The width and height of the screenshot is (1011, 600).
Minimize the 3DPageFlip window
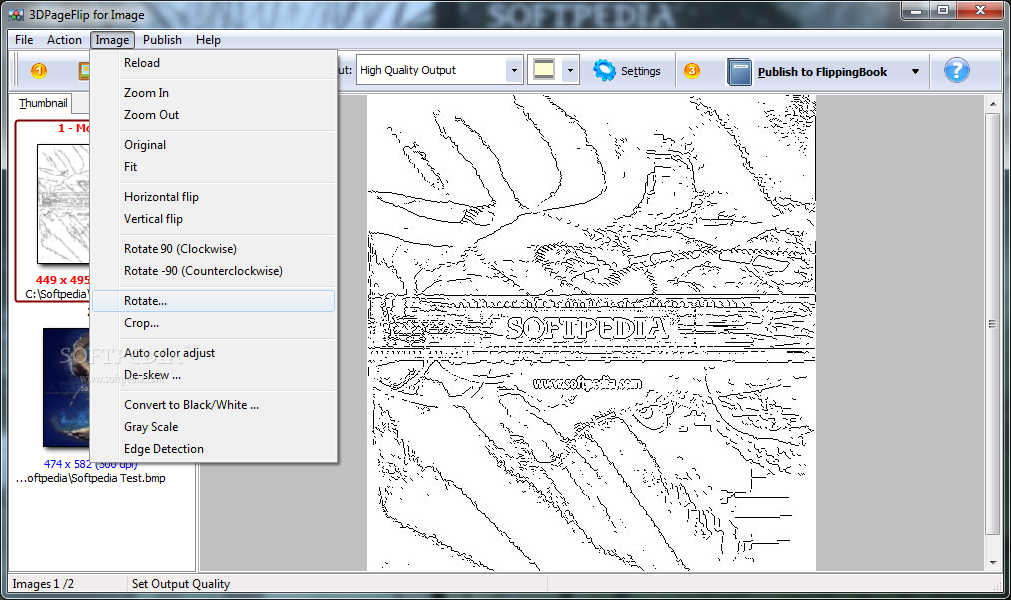[916, 10]
